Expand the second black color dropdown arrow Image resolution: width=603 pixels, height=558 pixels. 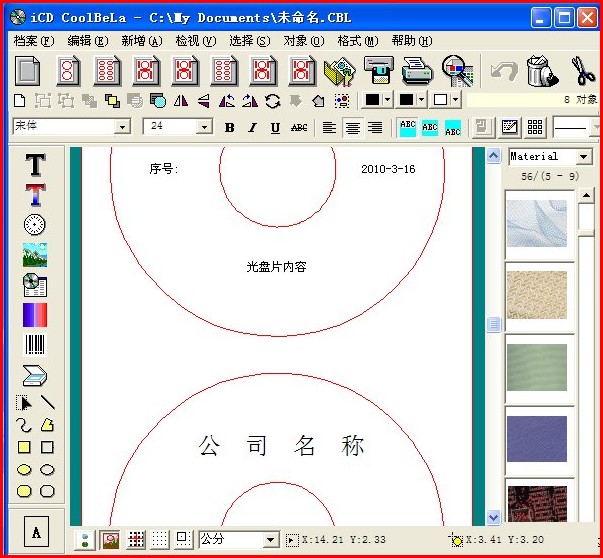(421, 100)
